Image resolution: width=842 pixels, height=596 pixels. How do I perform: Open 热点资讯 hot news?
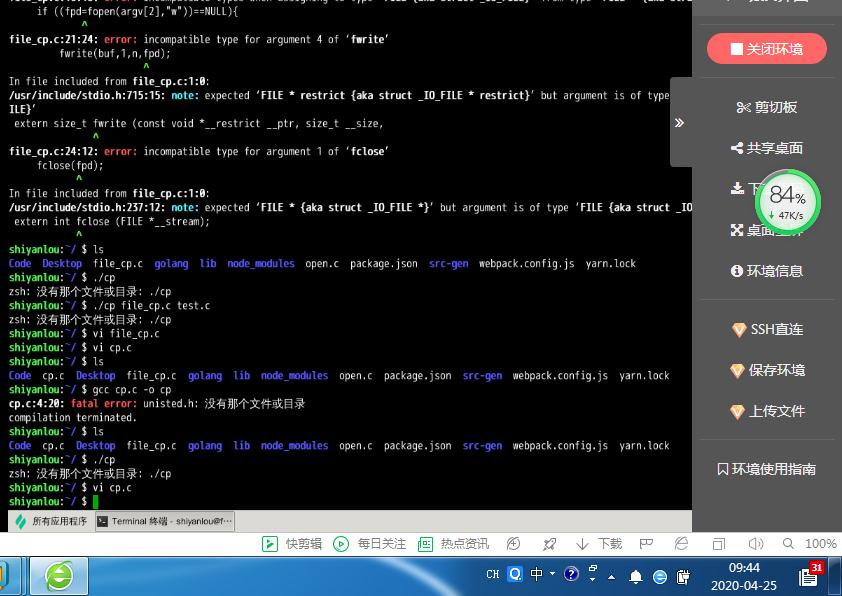pos(453,544)
